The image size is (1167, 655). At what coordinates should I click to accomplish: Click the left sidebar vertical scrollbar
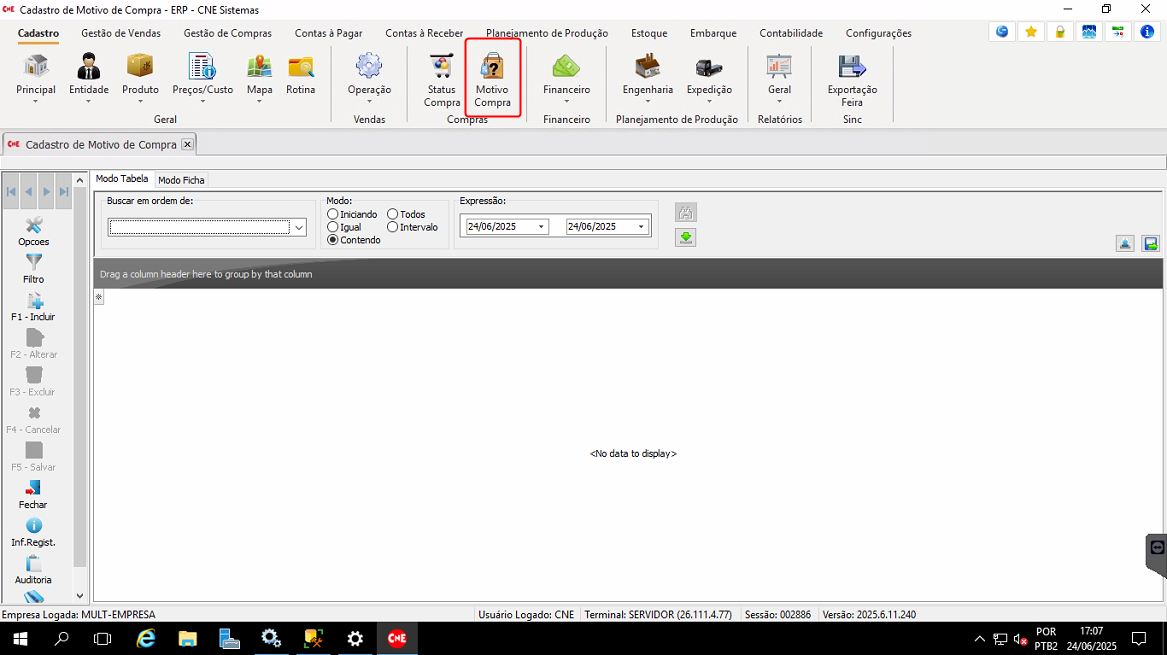[x=80, y=400]
